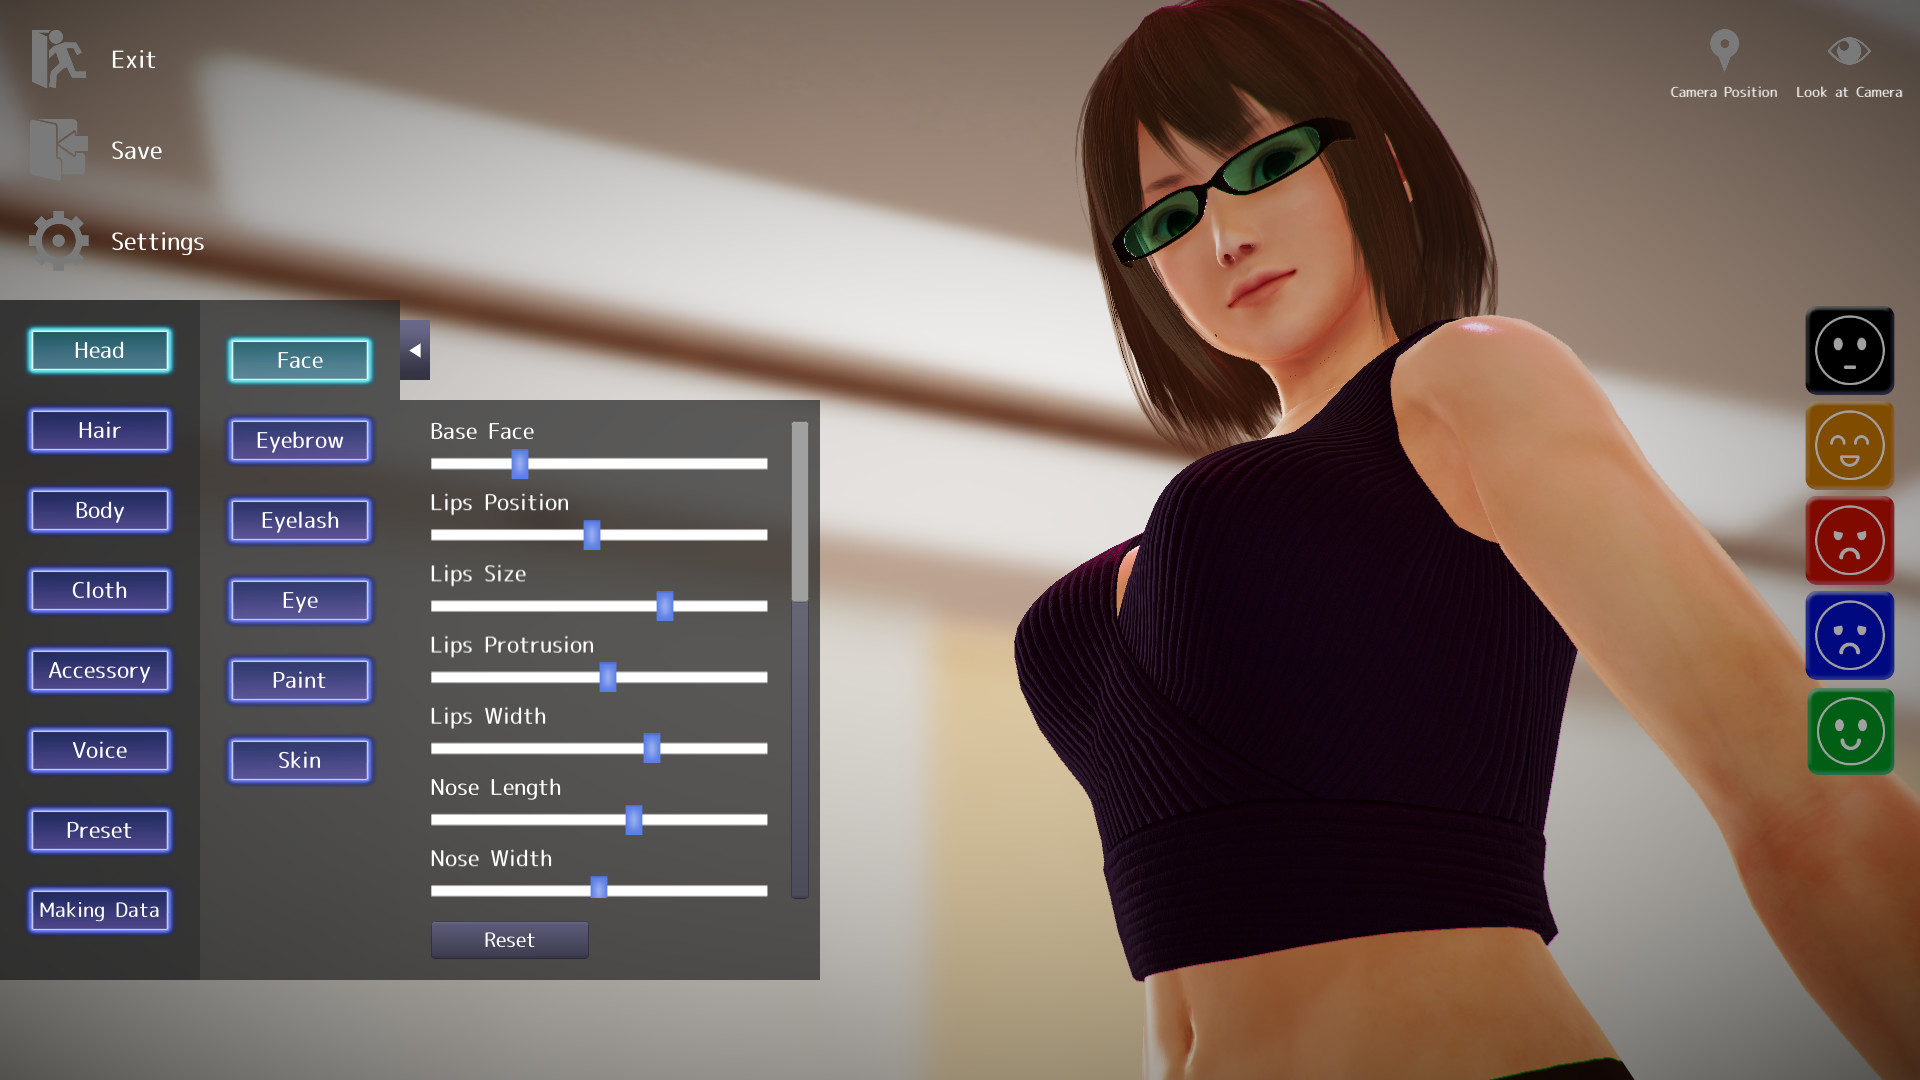This screenshot has width=1920, height=1080.
Task: Open the Skin customization panel
Action: pos(298,758)
